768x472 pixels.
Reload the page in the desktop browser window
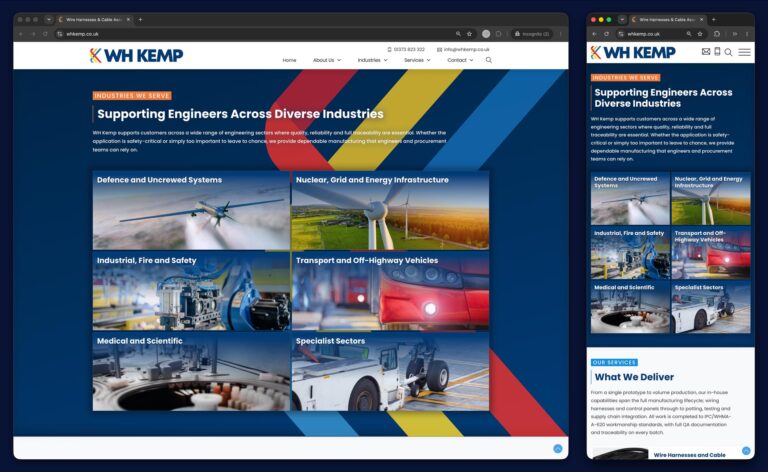[45, 34]
